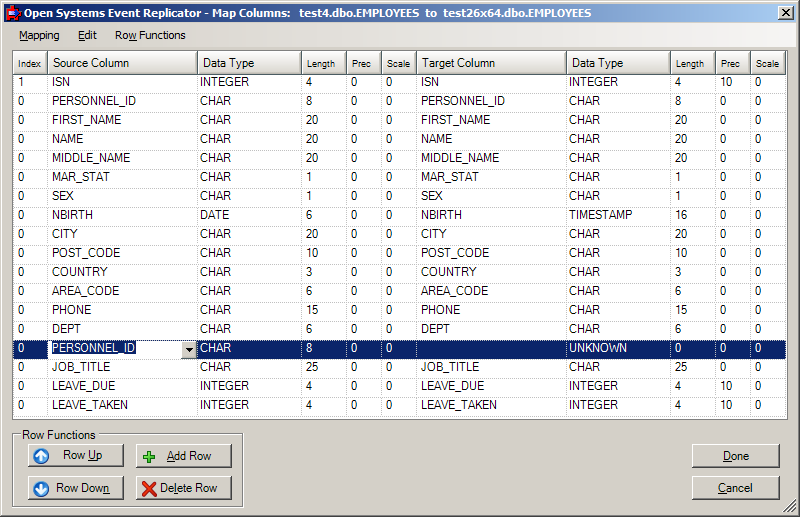Image resolution: width=800 pixels, height=517 pixels.
Task: Click the UNKNOWN target data type cell
Action: click(x=618, y=349)
